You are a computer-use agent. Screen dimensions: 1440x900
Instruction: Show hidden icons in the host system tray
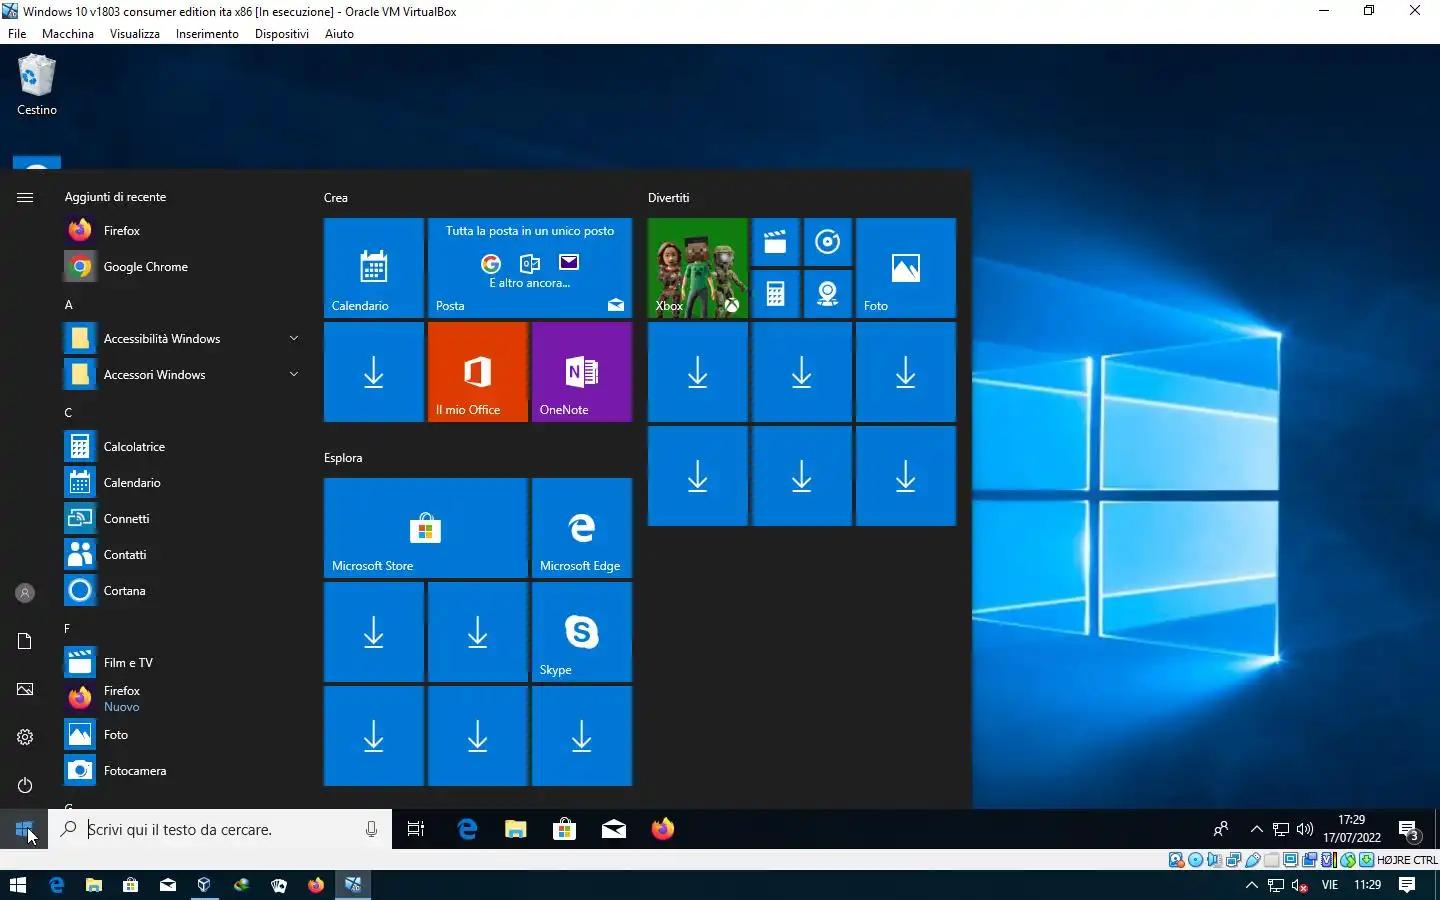click(1252, 885)
